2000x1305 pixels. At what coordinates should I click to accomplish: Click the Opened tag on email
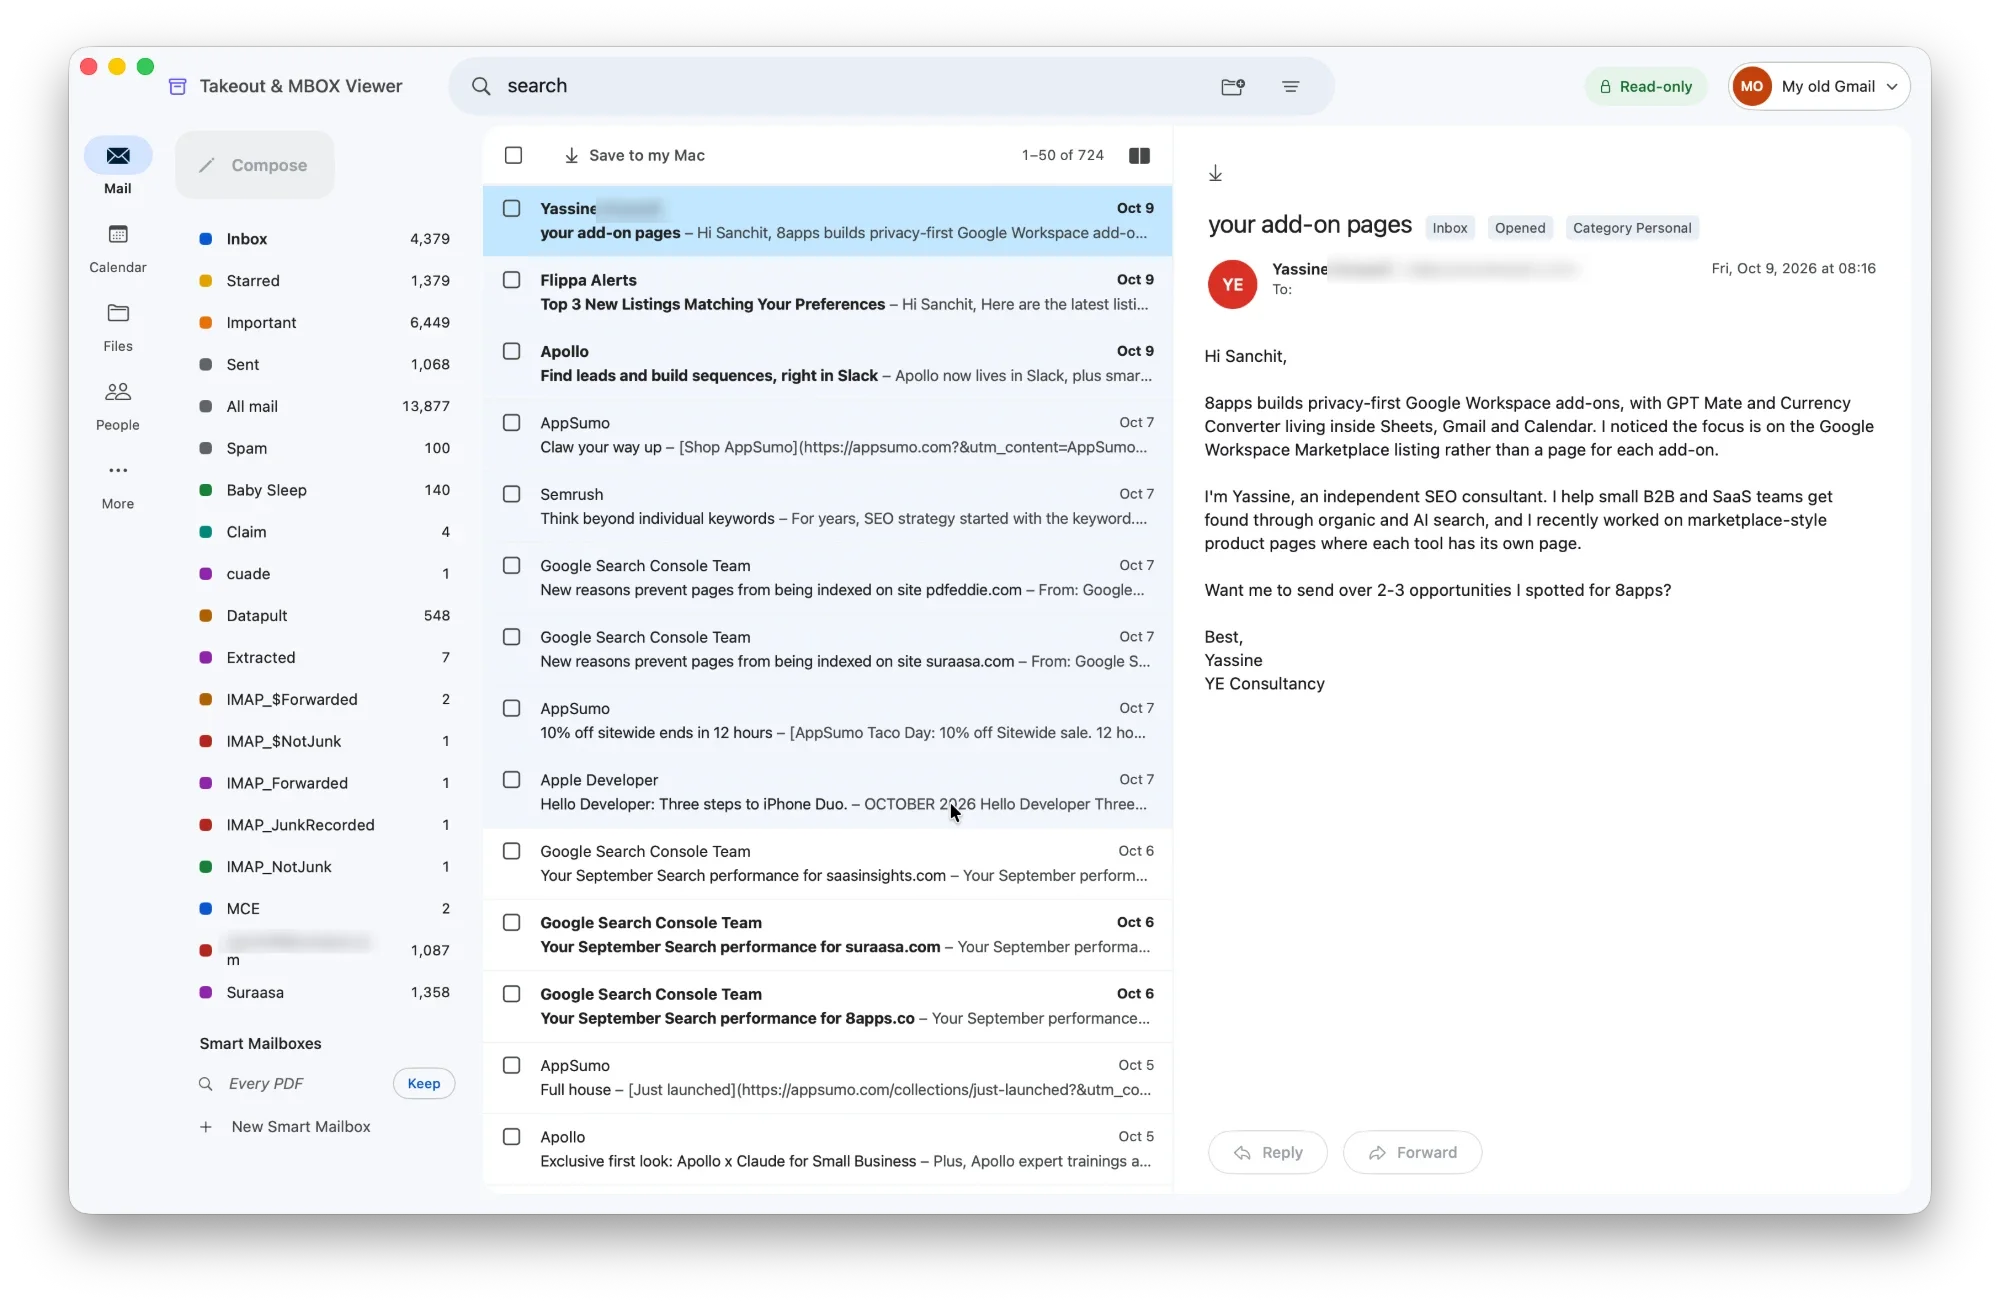tap(1520, 228)
